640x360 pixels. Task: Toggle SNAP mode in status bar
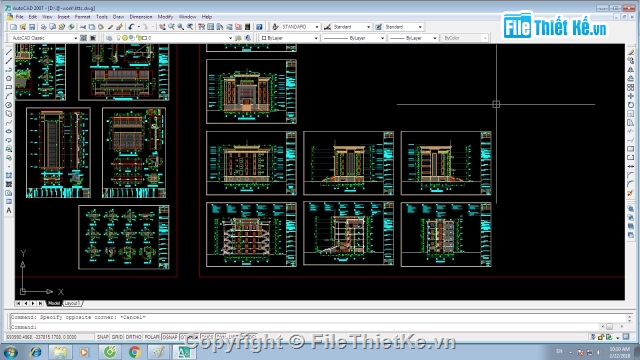(102, 337)
